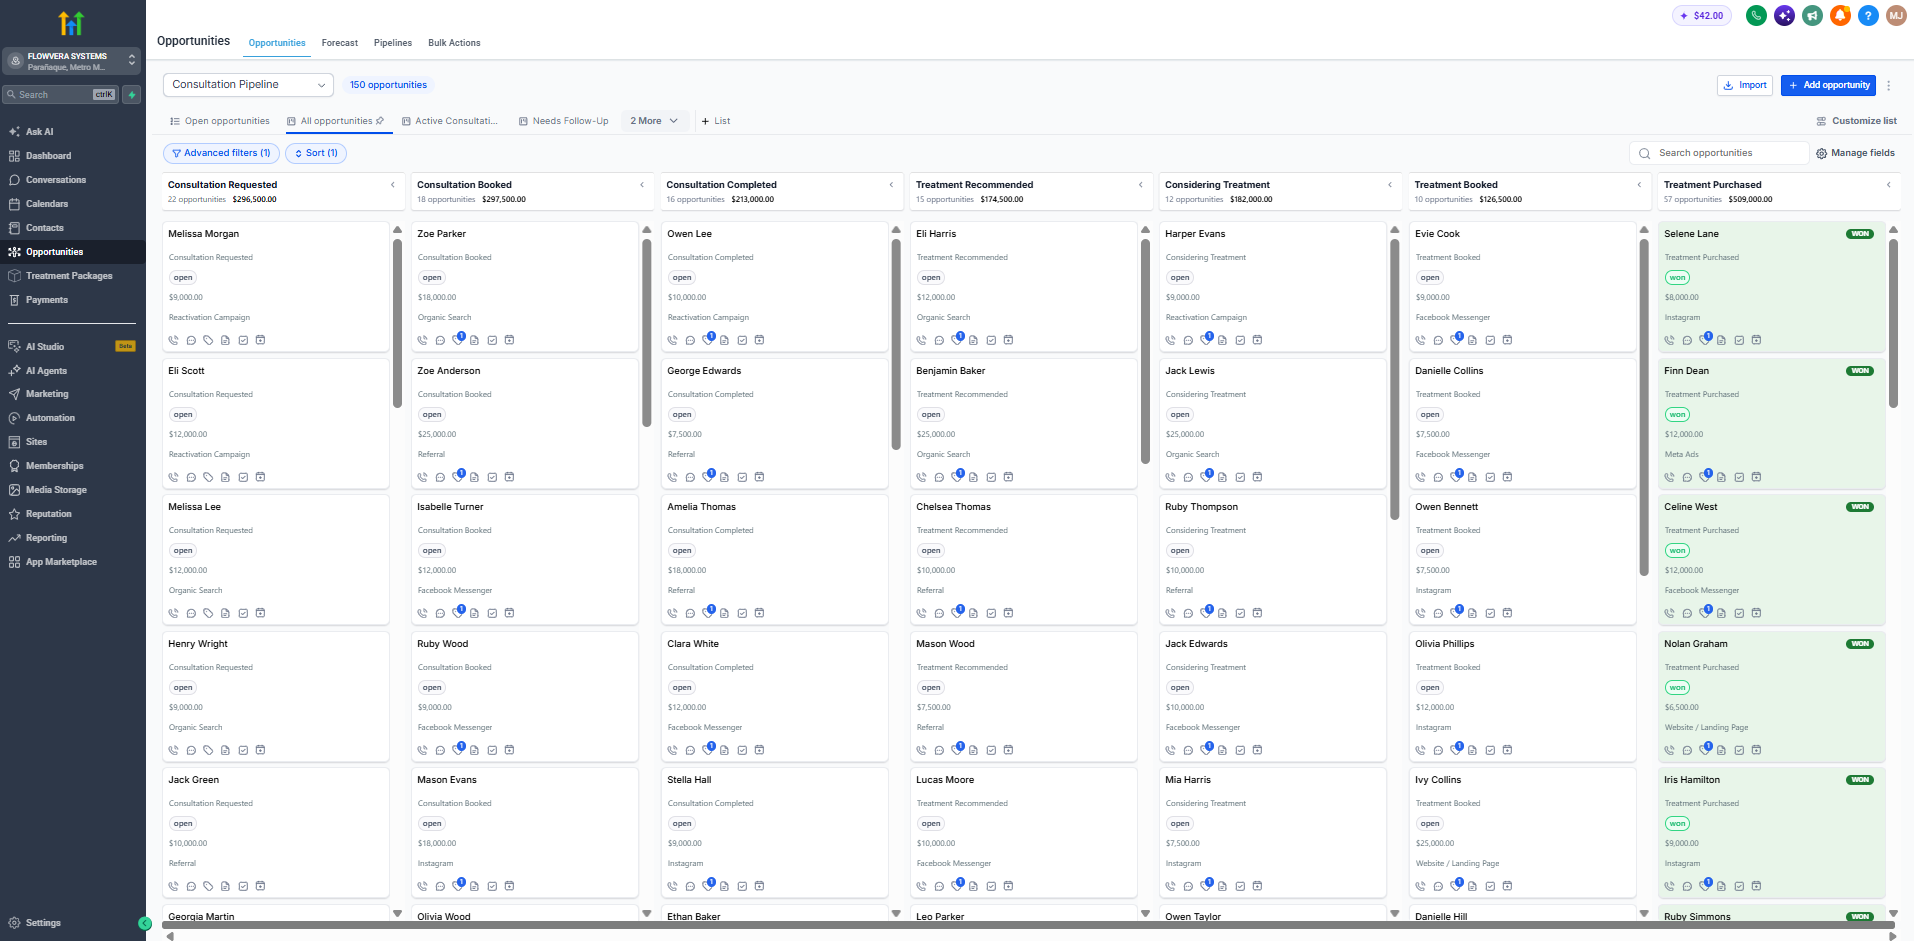The width and height of the screenshot is (1914, 941).
Task: Open the Flowvera Systems account switcher
Action: (x=70, y=61)
